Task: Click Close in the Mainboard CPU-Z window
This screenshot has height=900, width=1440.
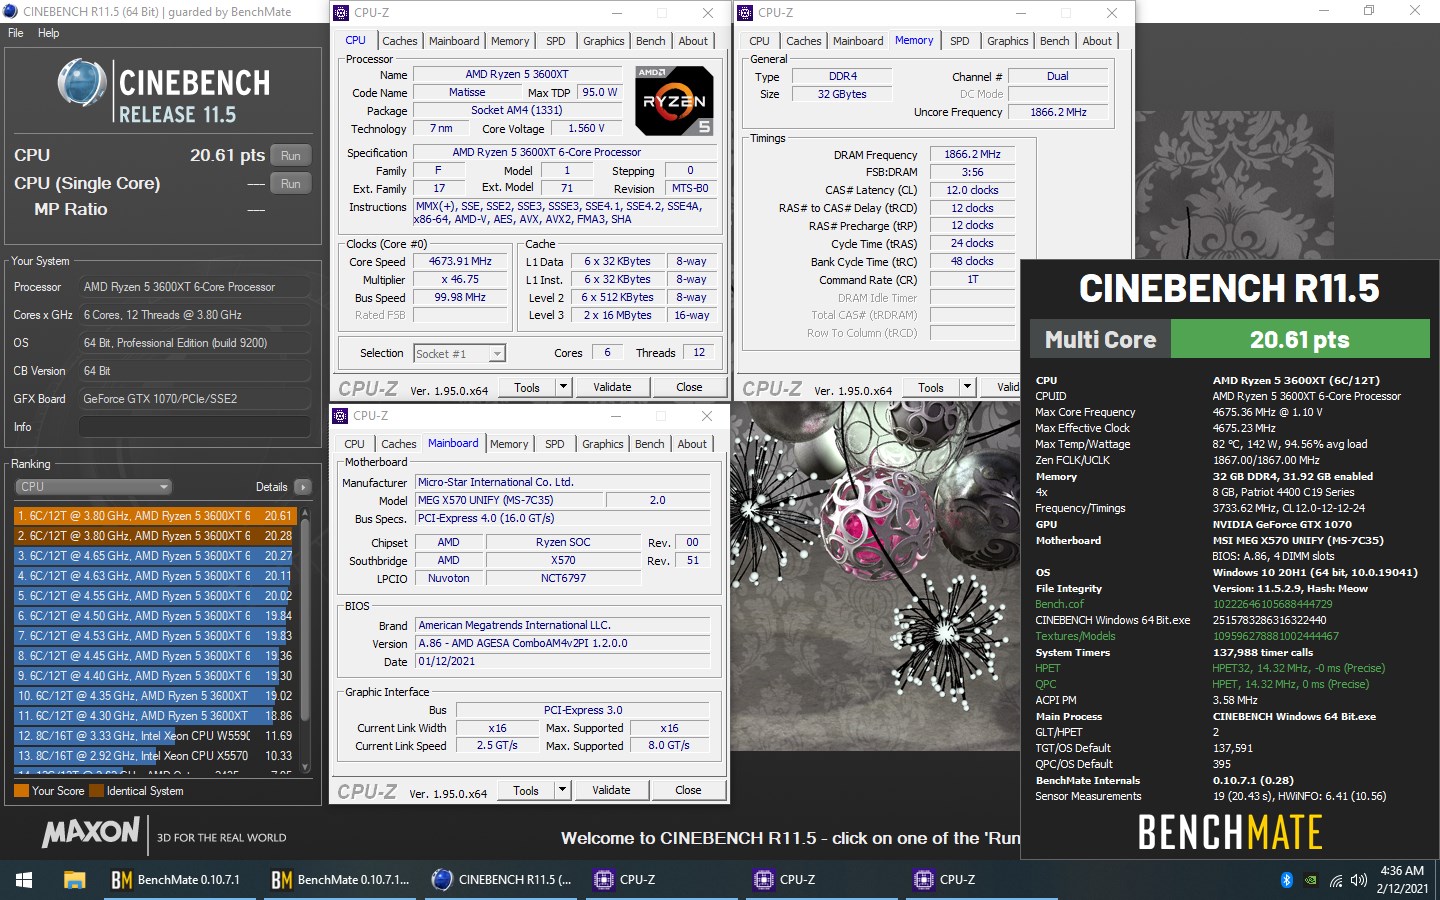Action: pyautogui.click(x=688, y=790)
